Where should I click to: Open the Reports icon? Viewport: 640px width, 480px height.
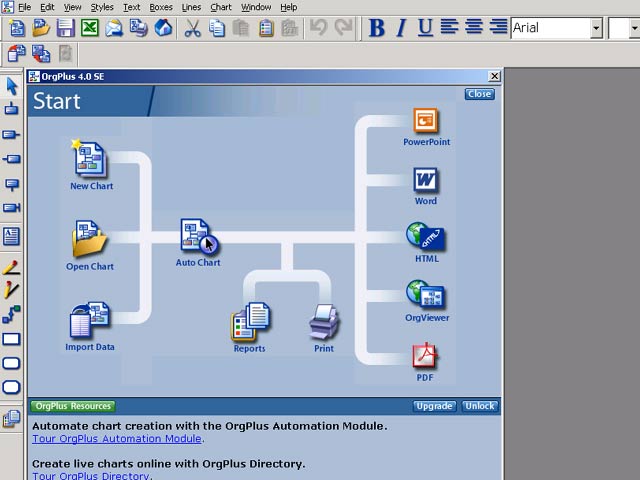(250, 322)
